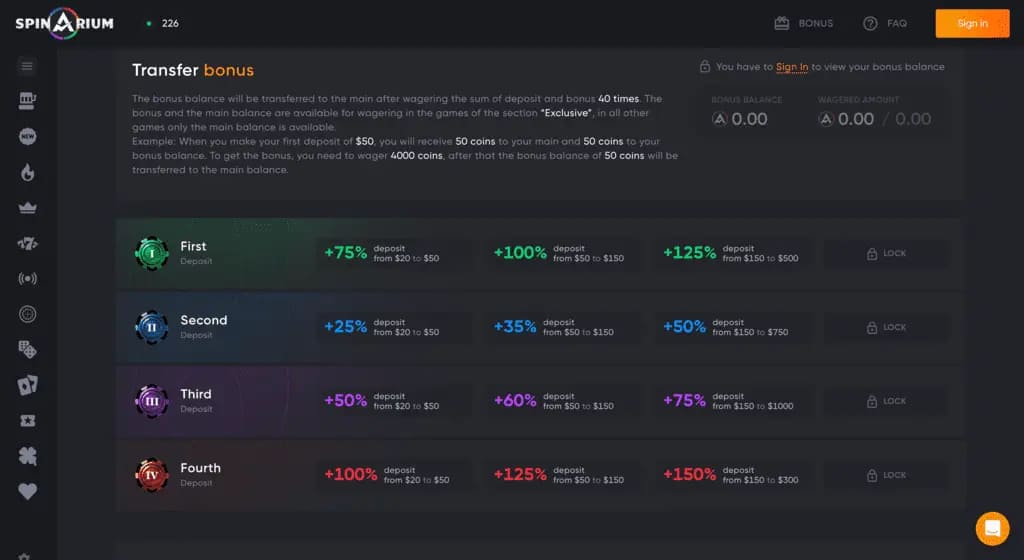This screenshot has height=560, width=1024.
Task: Follow the Sign In link for bonus balance
Action: click(792, 67)
